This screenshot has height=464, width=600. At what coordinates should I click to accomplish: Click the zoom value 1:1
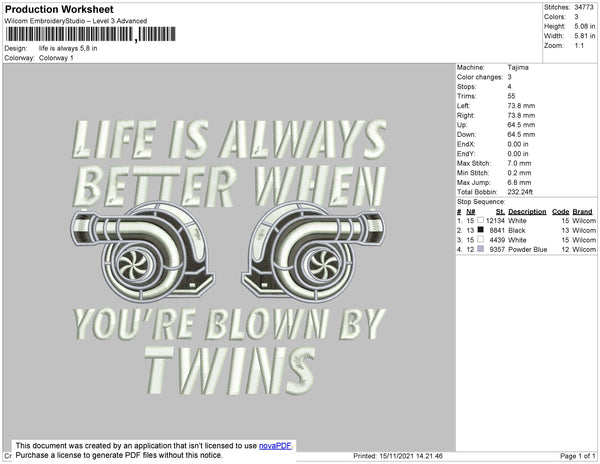tap(579, 46)
